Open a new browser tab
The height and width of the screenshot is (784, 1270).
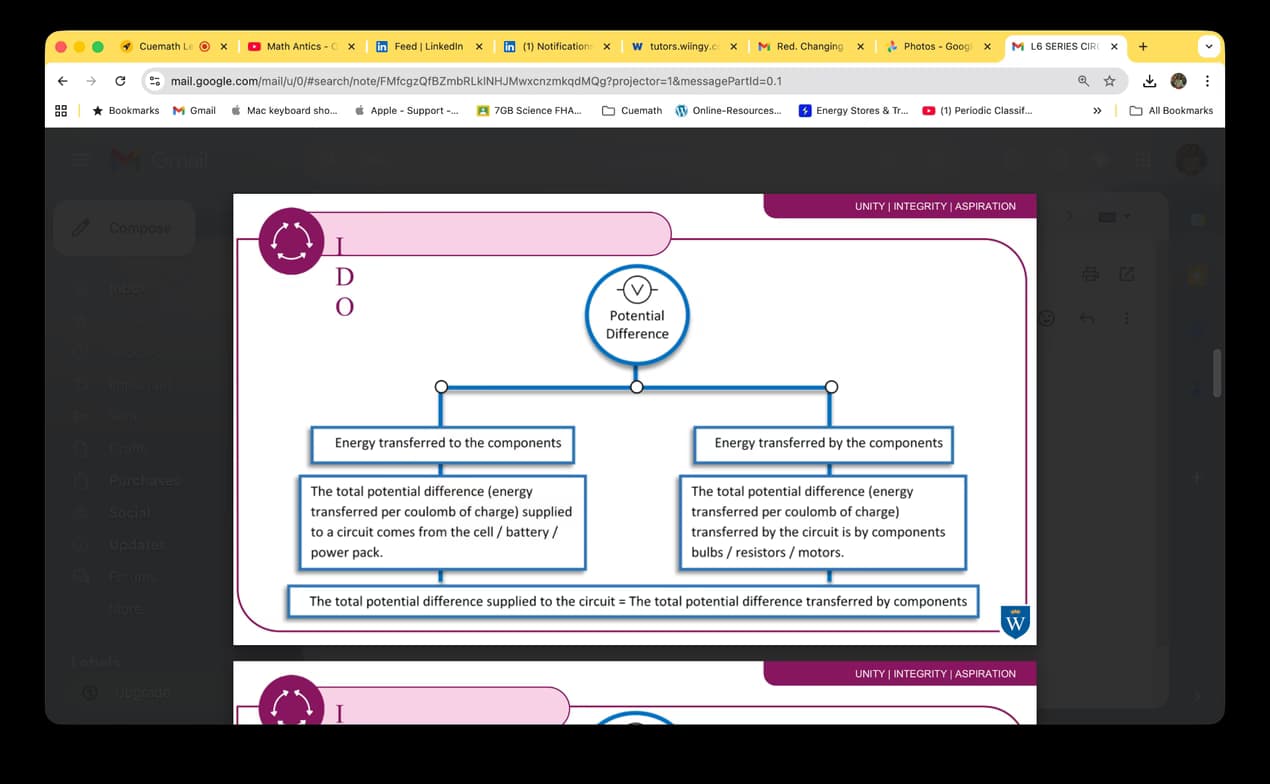click(1143, 46)
